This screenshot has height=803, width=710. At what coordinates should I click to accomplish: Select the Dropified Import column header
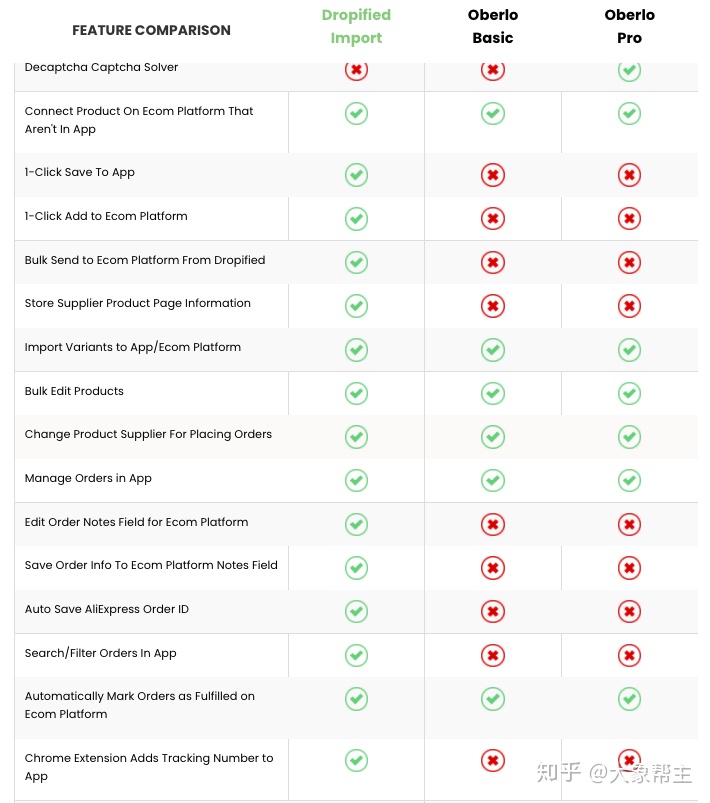[356, 27]
